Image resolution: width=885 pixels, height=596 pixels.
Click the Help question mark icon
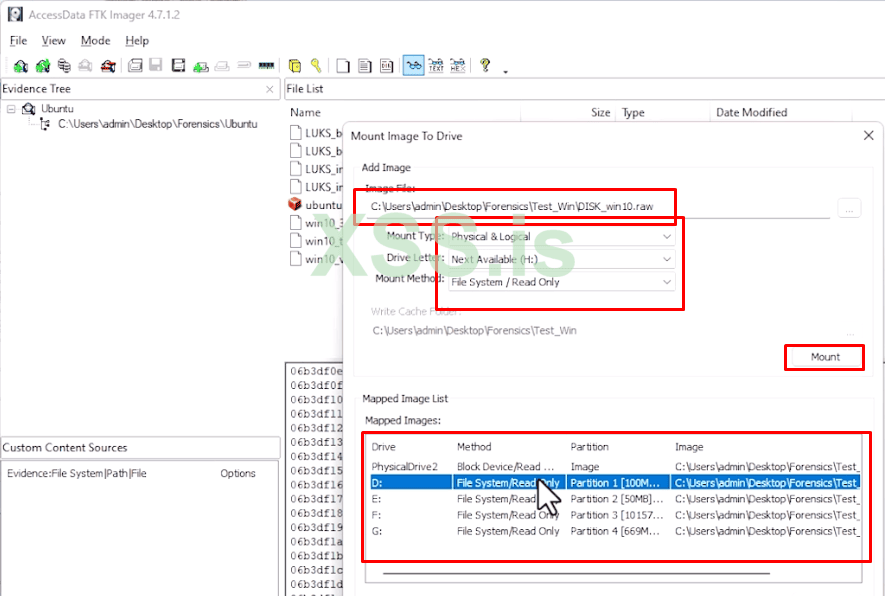click(x=485, y=65)
